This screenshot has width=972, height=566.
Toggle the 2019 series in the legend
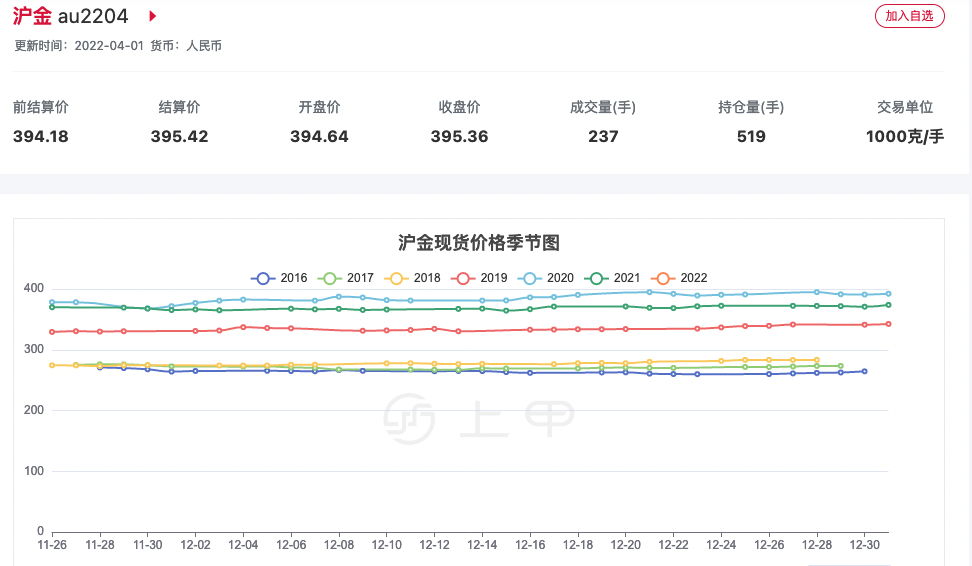479,278
